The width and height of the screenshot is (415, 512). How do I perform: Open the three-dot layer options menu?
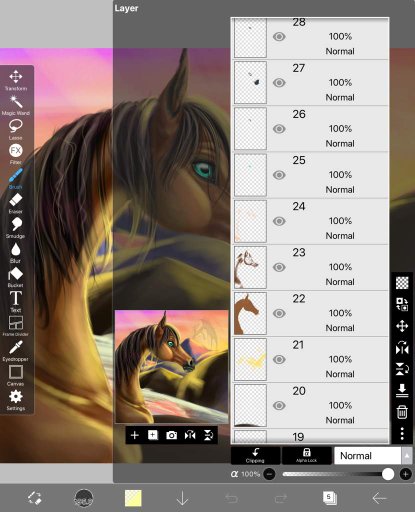tap(402, 433)
